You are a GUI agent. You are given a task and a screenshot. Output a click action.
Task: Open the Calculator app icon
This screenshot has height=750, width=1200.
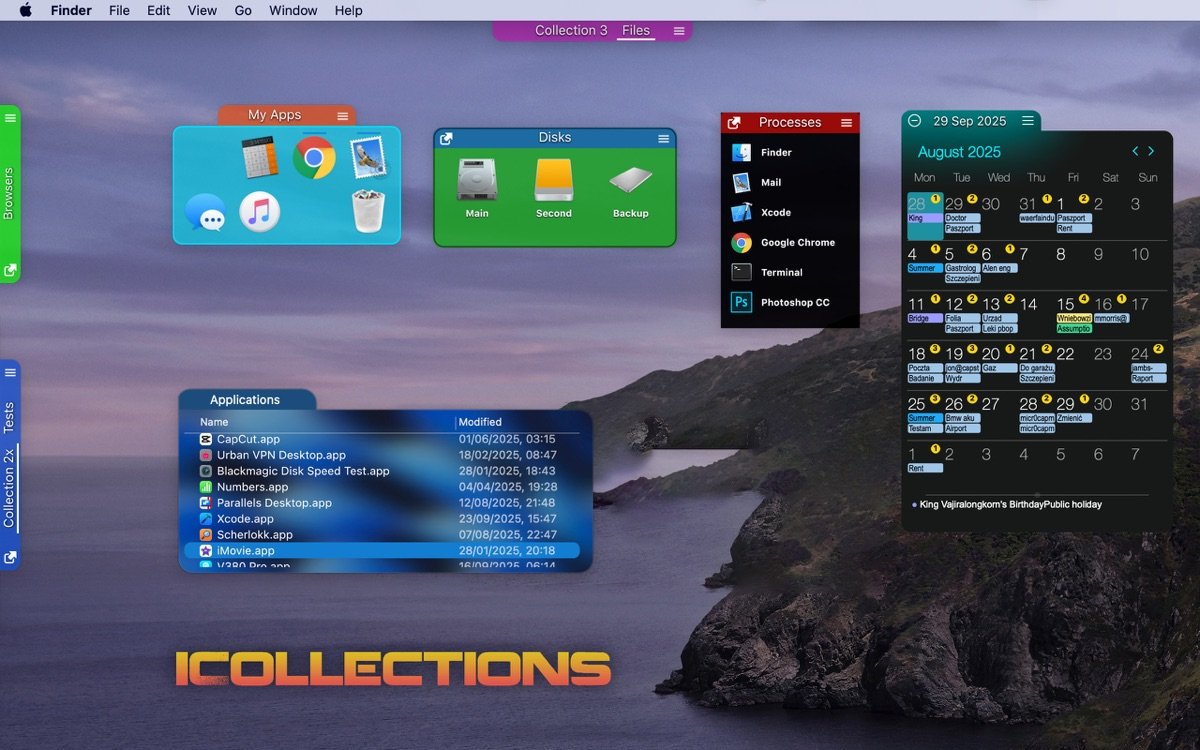(259, 158)
